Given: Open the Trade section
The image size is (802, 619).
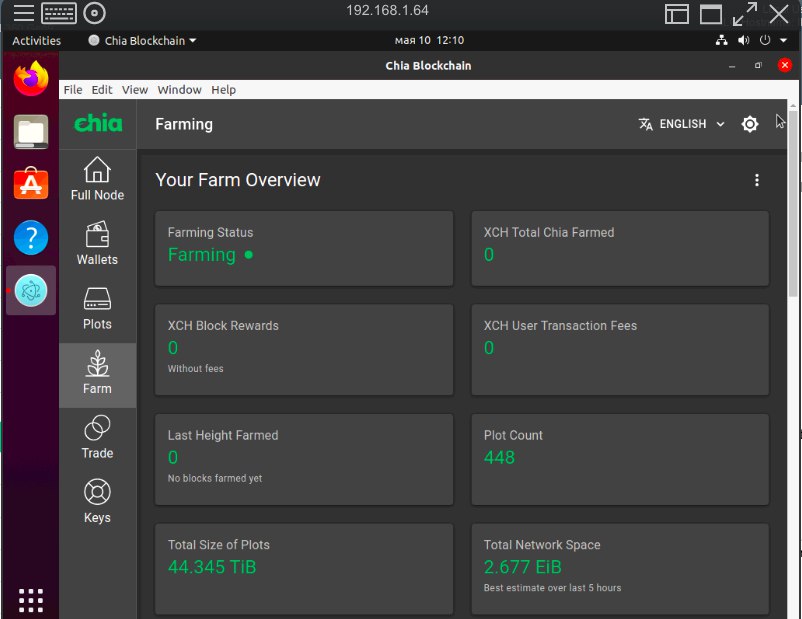Looking at the screenshot, I should click(97, 437).
